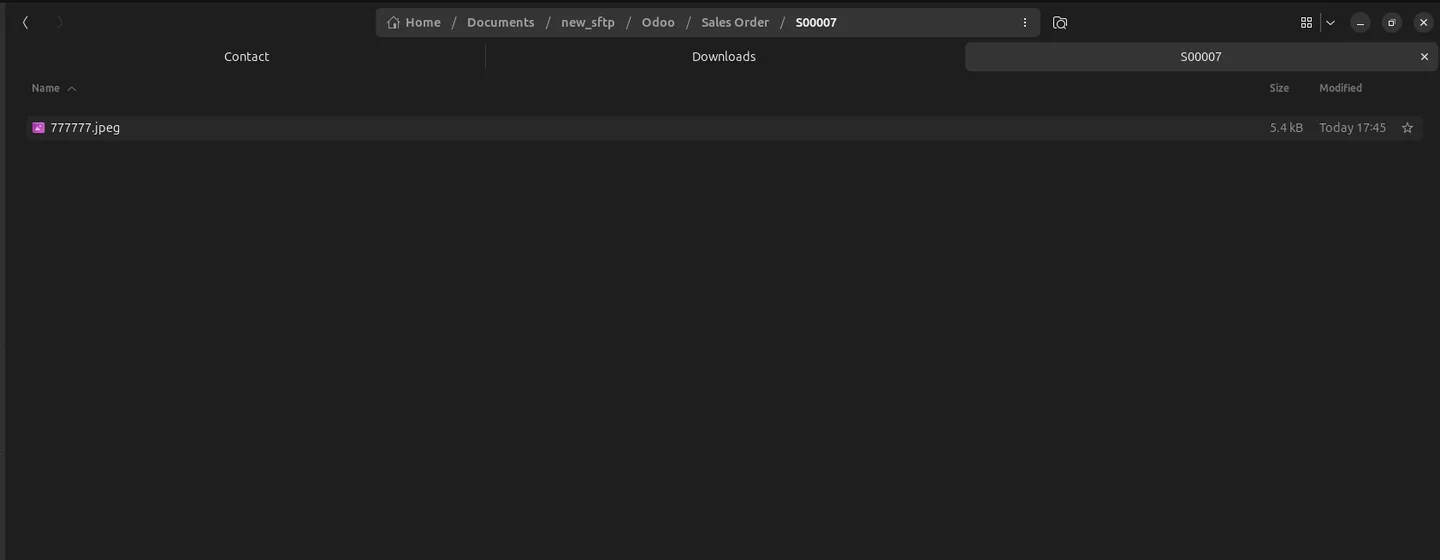Toggle the Name sort direction arrow

coord(71,89)
